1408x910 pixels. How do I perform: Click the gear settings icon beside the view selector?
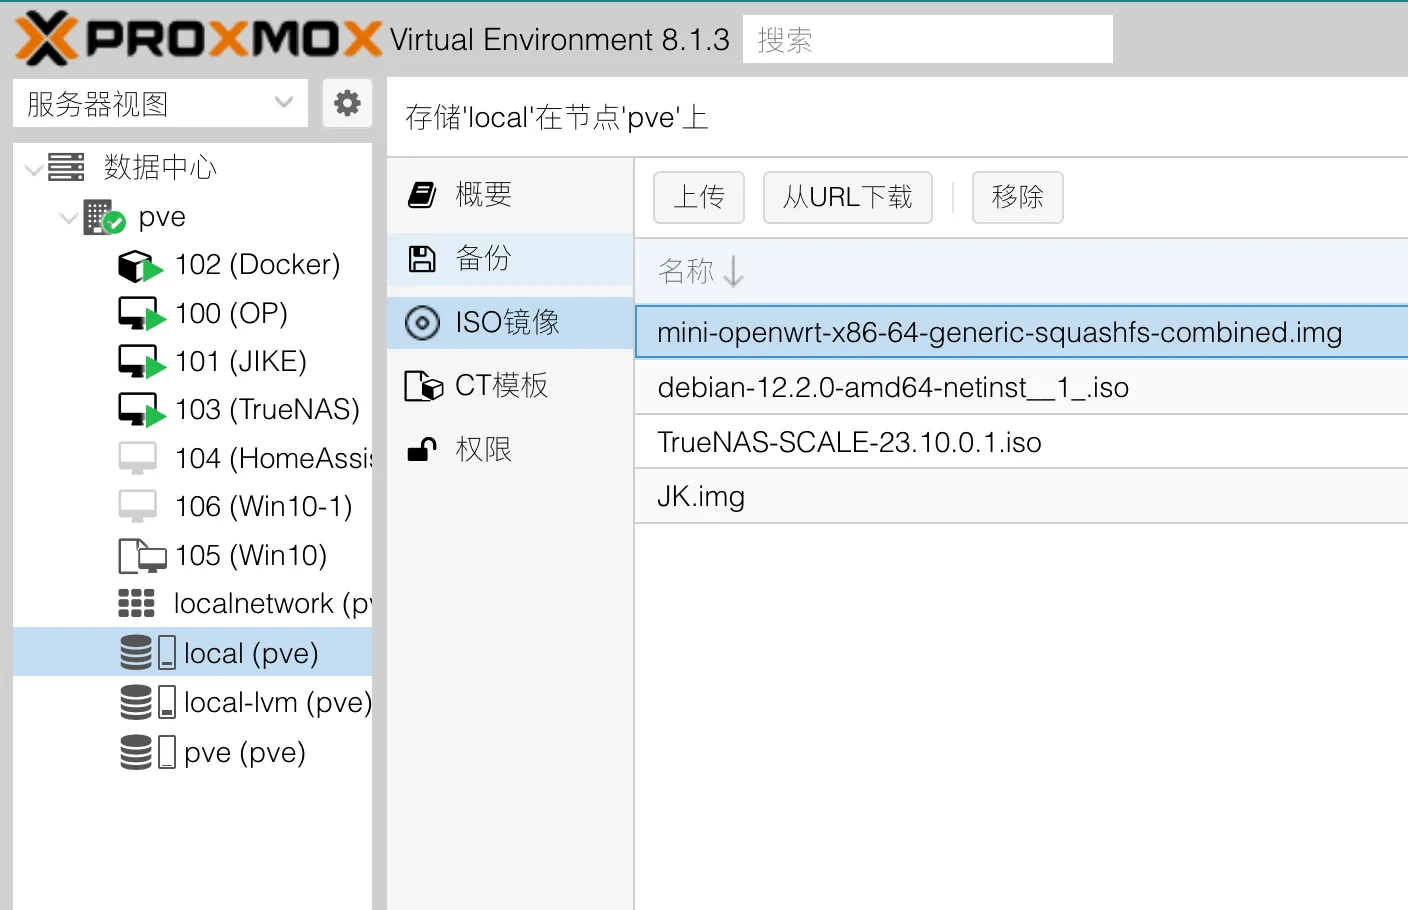click(x=347, y=103)
